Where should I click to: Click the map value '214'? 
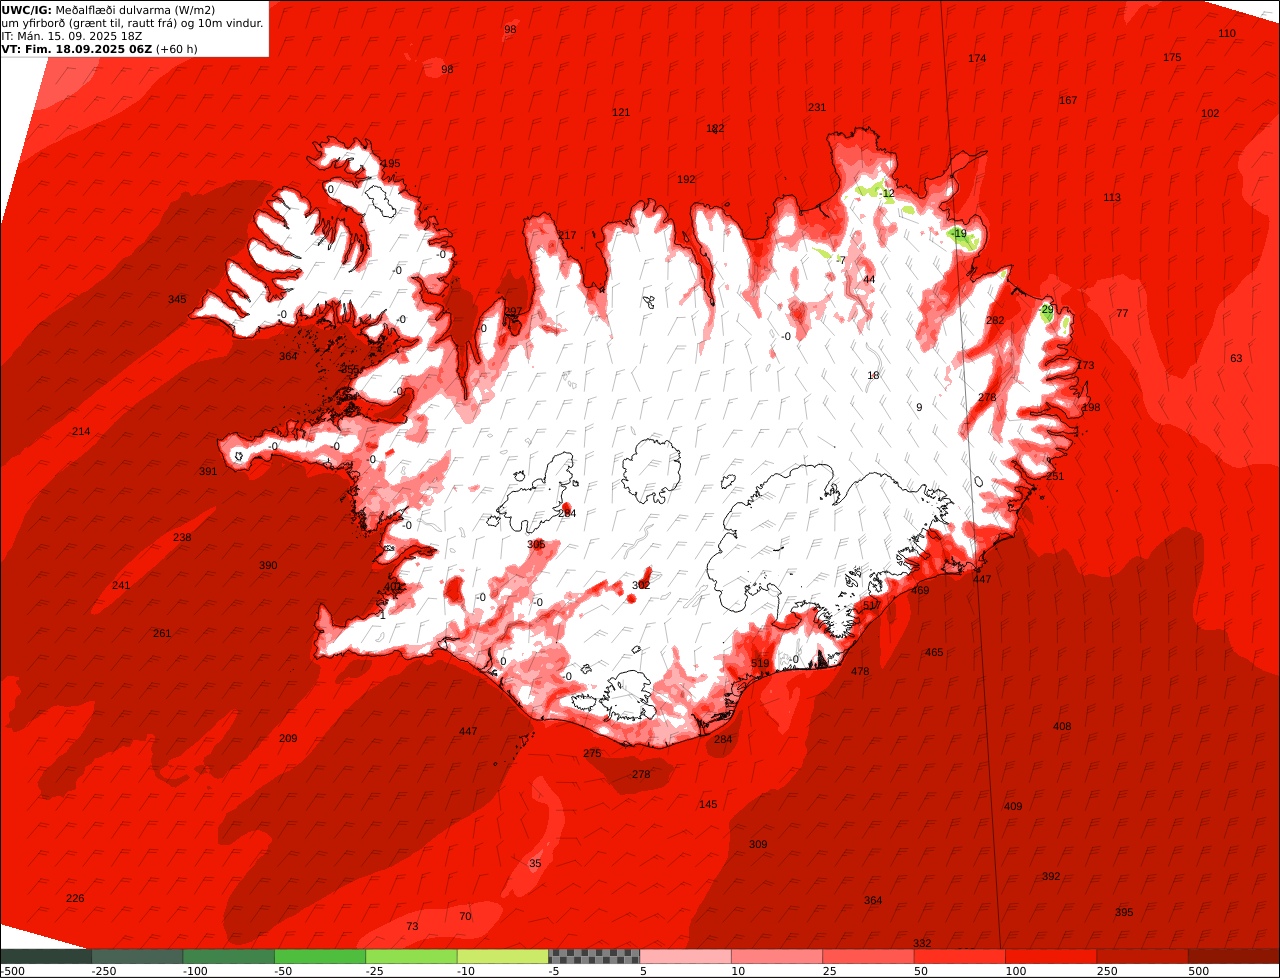[81, 431]
